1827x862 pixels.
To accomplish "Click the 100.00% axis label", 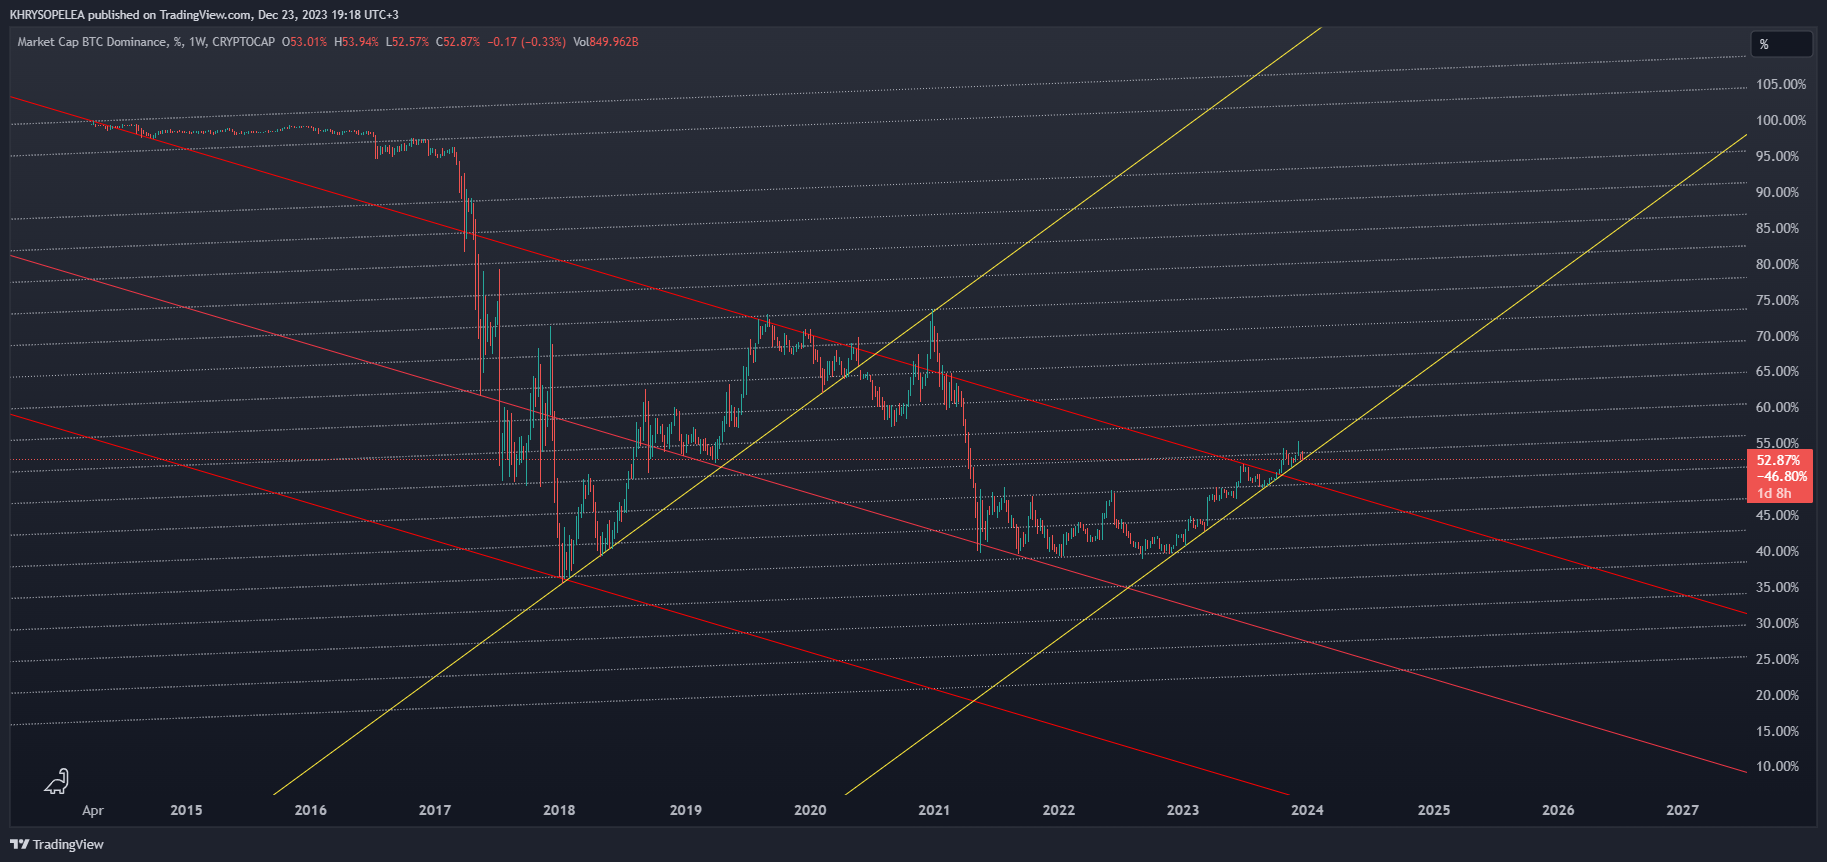I will 1781,120.
